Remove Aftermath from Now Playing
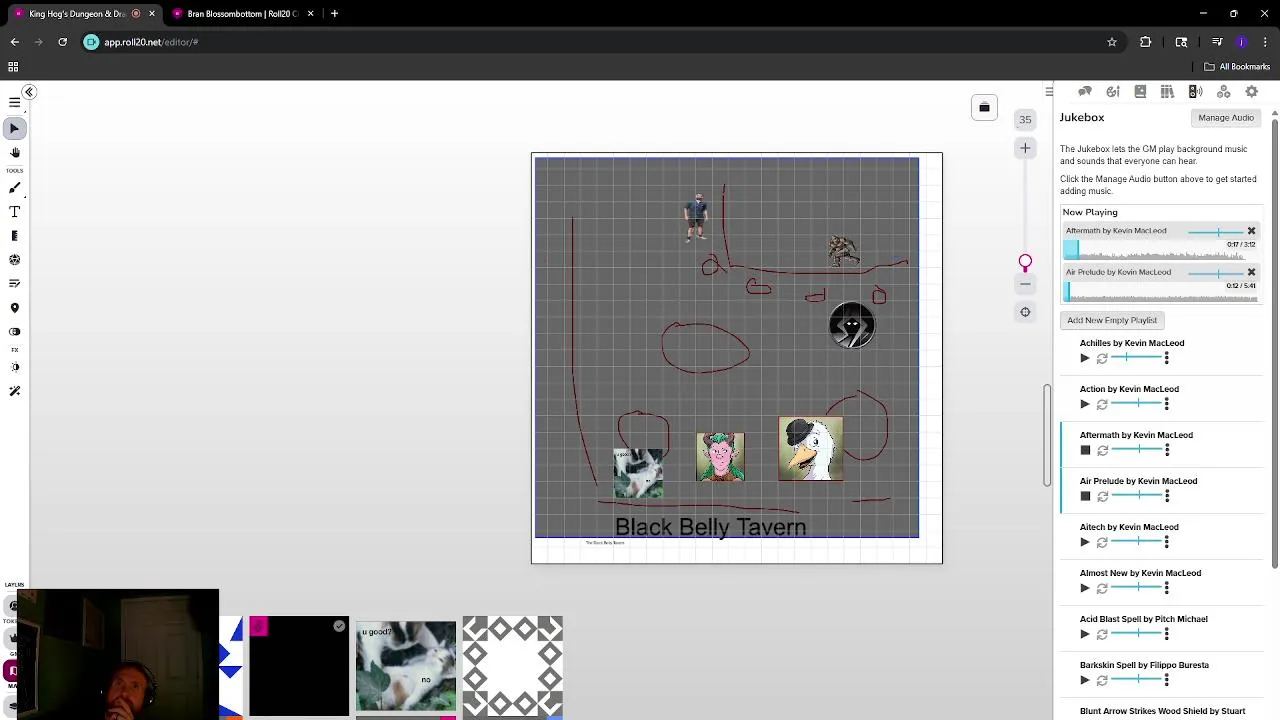This screenshot has height=720, width=1280. point(1251,231)
